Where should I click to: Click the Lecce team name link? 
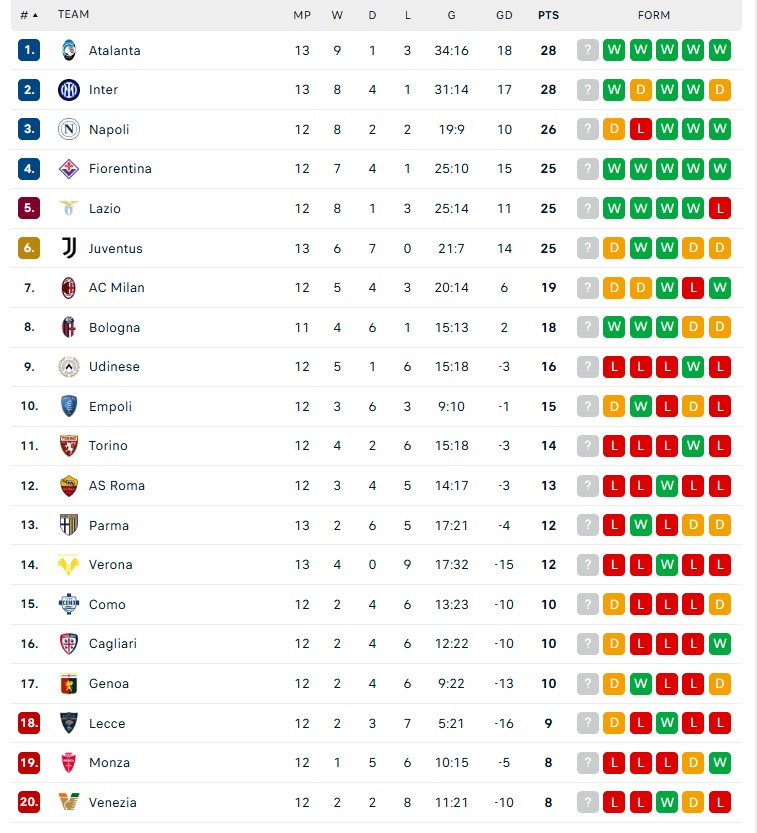pyautogui.click(x=107, y=724)
